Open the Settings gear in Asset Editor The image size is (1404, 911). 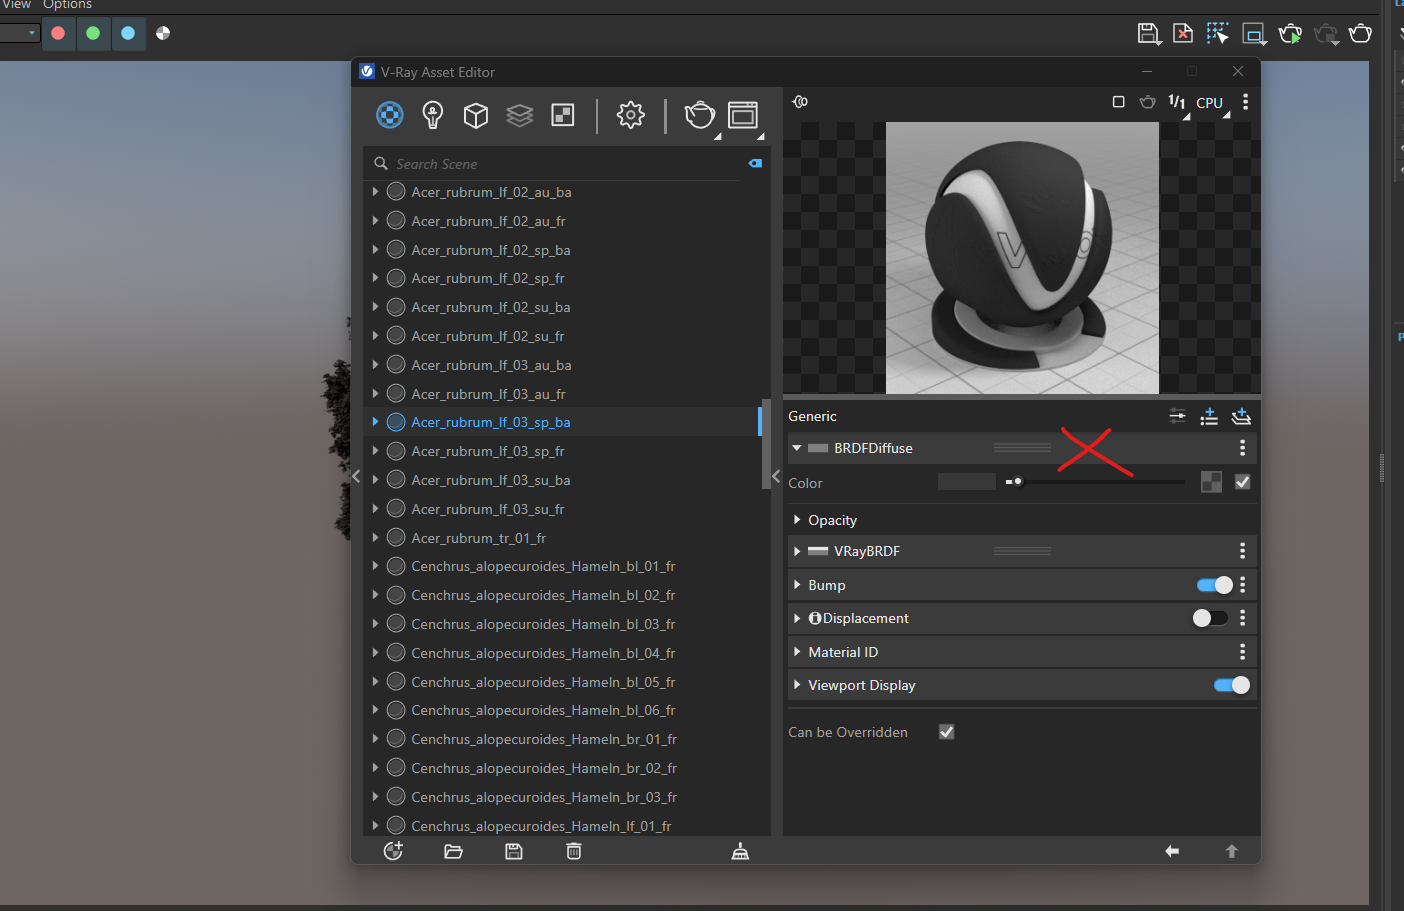click(631, 115)
